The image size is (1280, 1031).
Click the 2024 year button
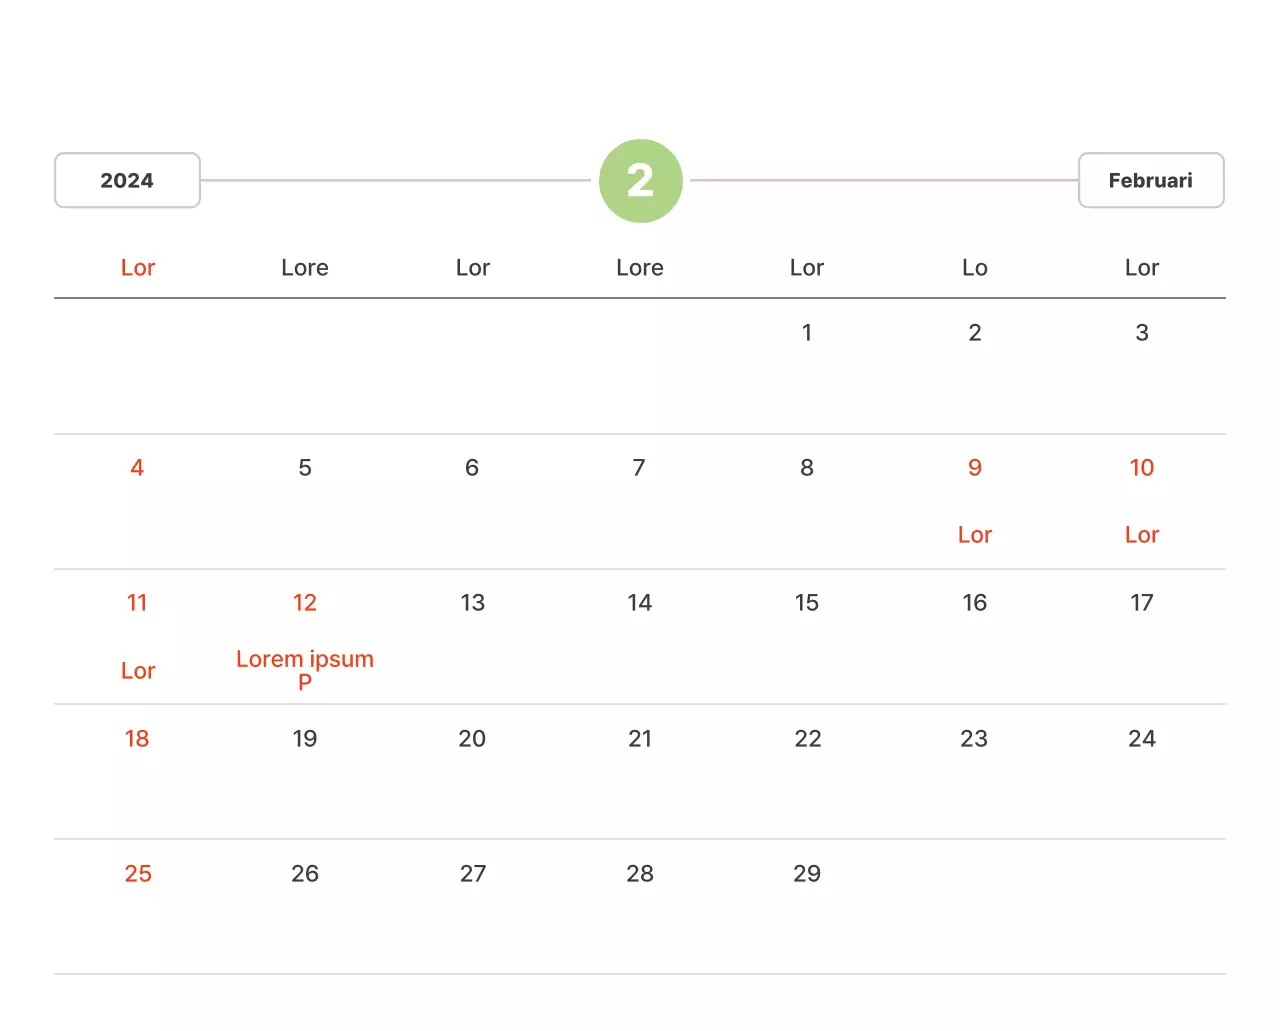(127, 181)
